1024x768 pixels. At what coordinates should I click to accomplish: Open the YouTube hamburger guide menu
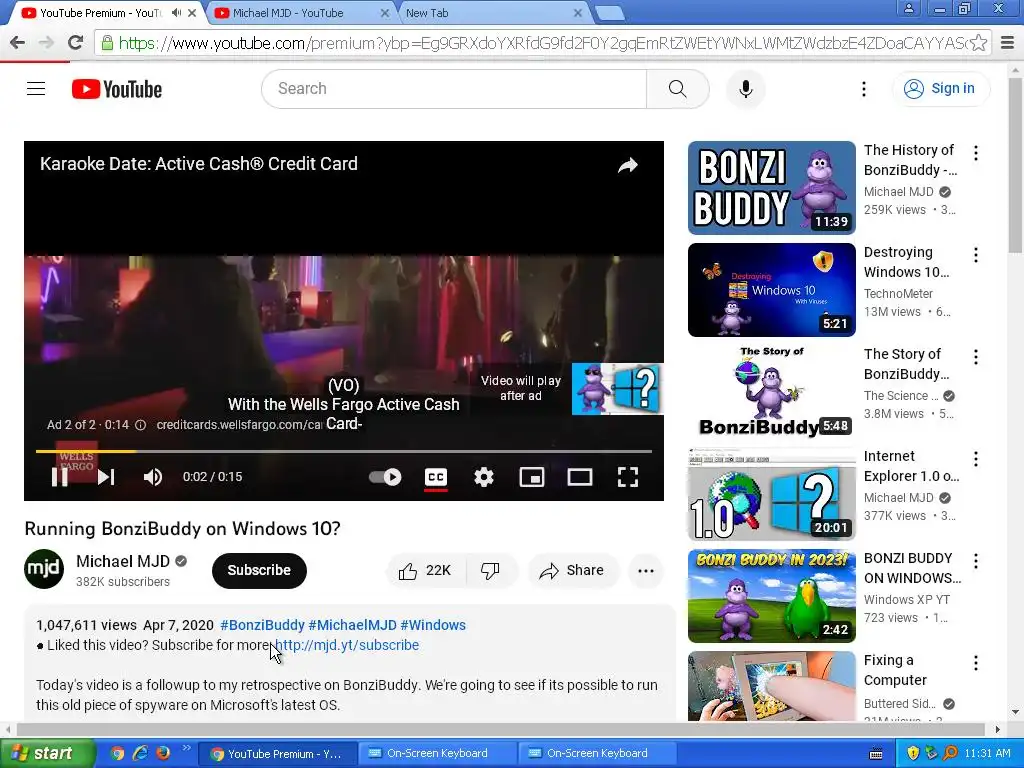36,88
